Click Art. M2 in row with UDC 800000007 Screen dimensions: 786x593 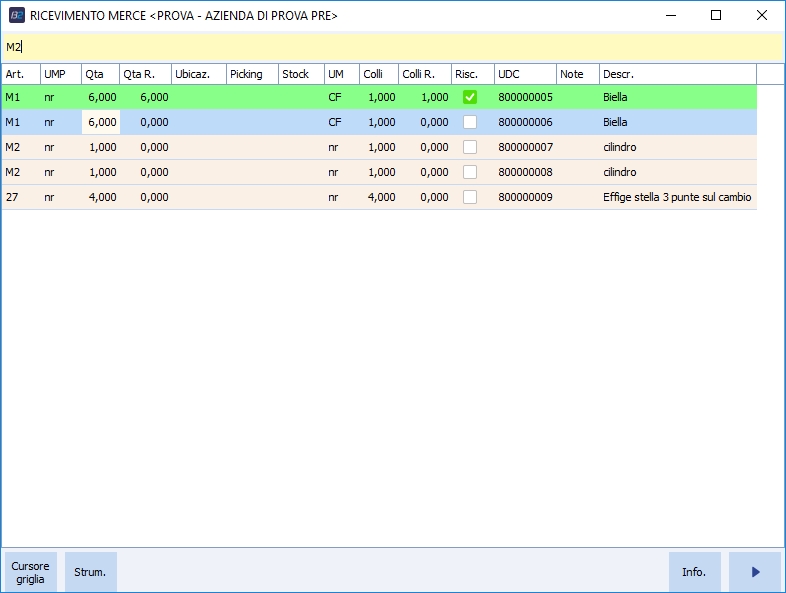[x=21, y=147]
